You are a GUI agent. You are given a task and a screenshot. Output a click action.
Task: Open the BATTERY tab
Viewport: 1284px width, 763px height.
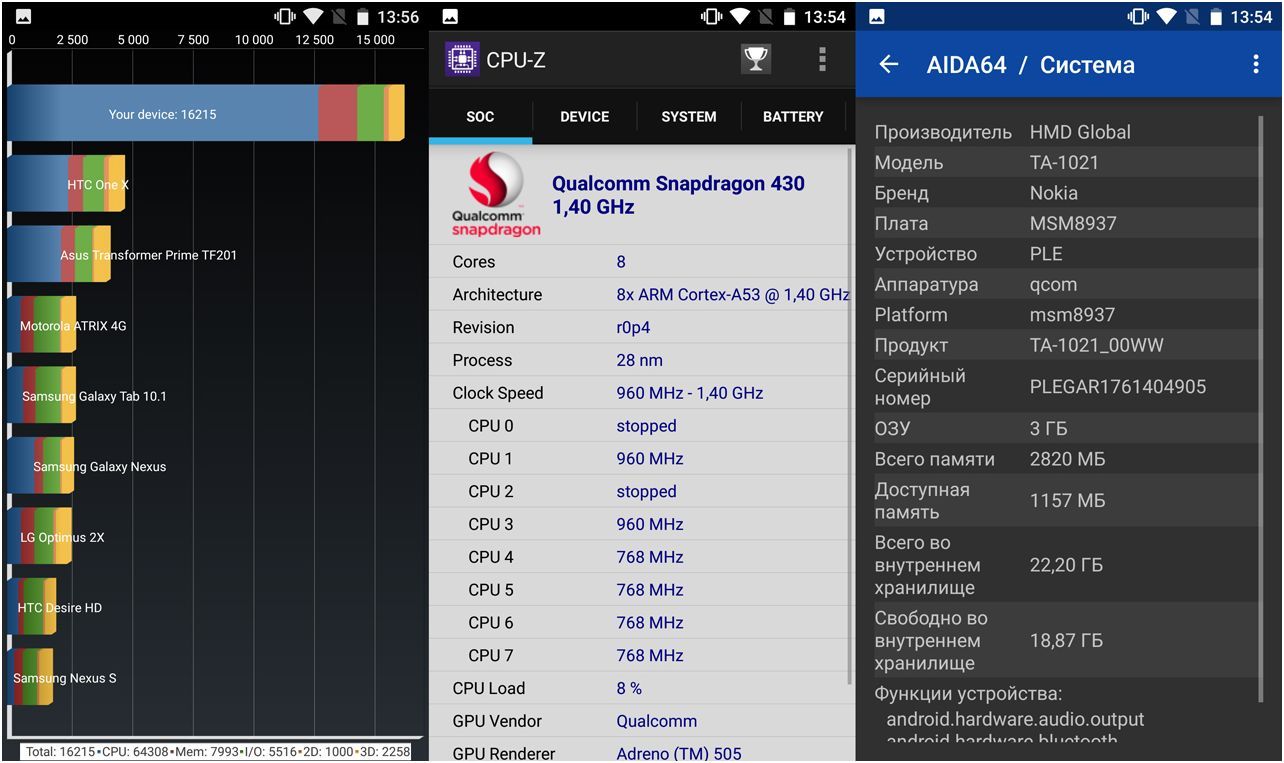792,117
